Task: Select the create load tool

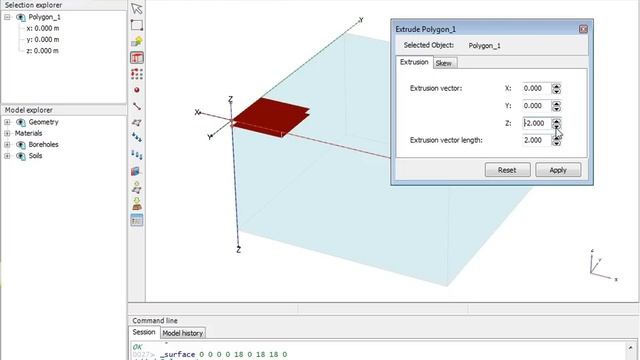Action: 137,138
